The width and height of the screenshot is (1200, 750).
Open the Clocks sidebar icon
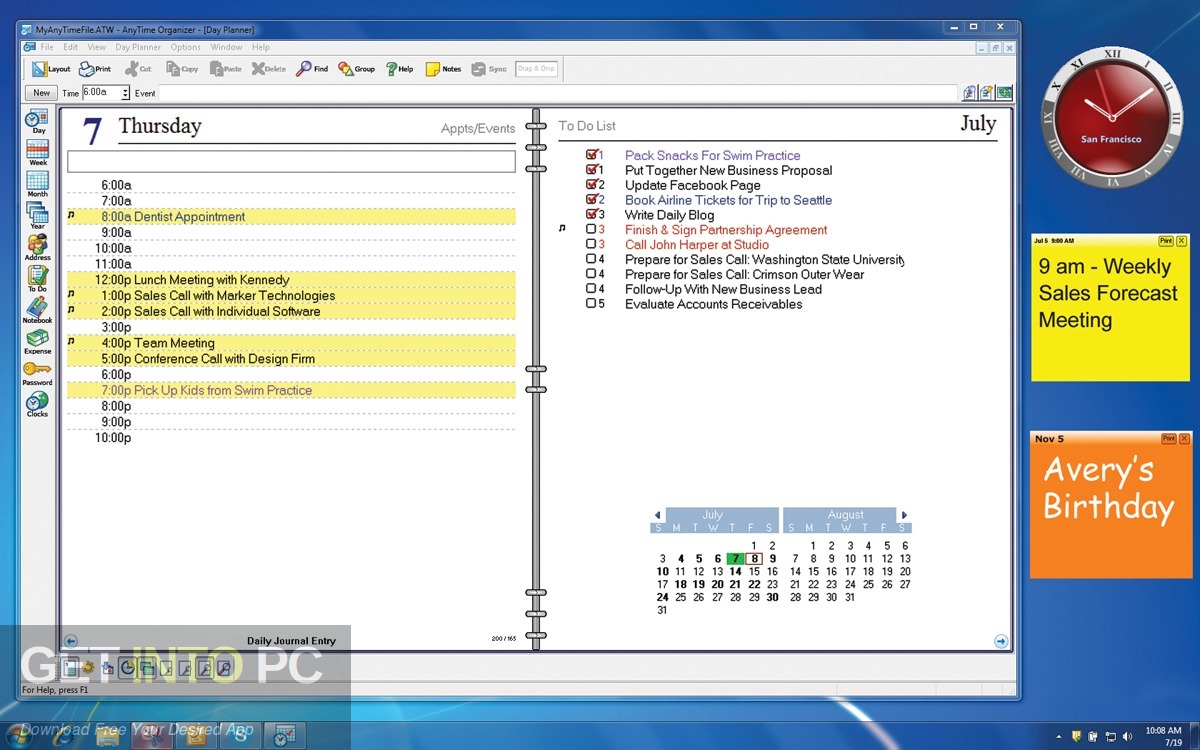(38, 403)
